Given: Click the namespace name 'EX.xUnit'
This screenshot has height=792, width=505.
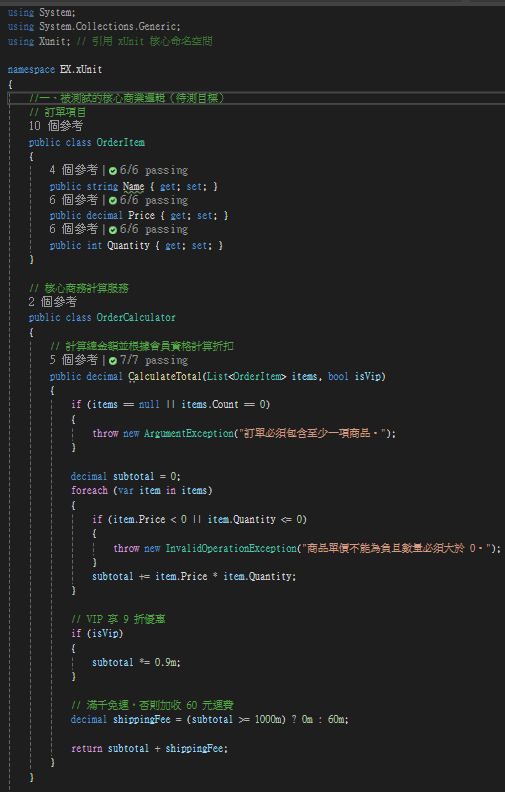Looking at the screenshot, I should 81,70.
